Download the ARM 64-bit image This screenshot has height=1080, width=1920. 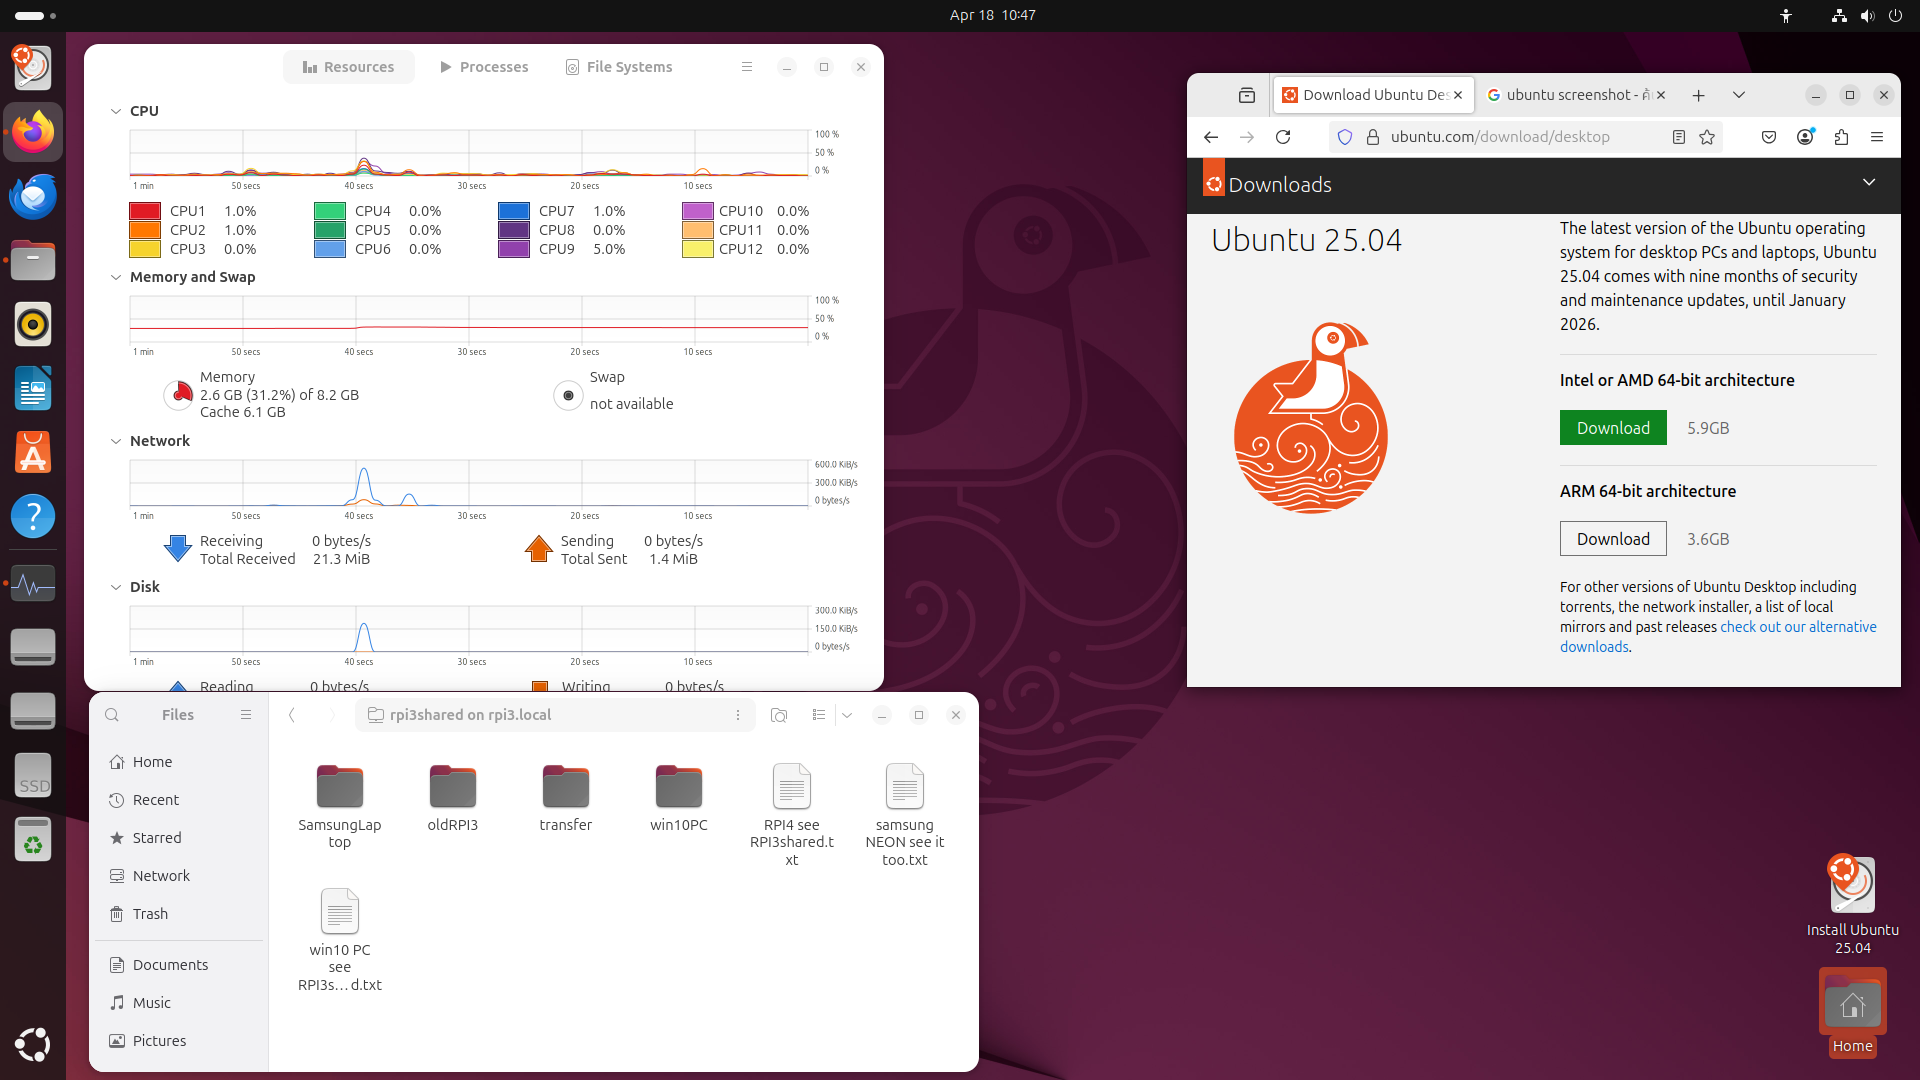coord(1613,539)
